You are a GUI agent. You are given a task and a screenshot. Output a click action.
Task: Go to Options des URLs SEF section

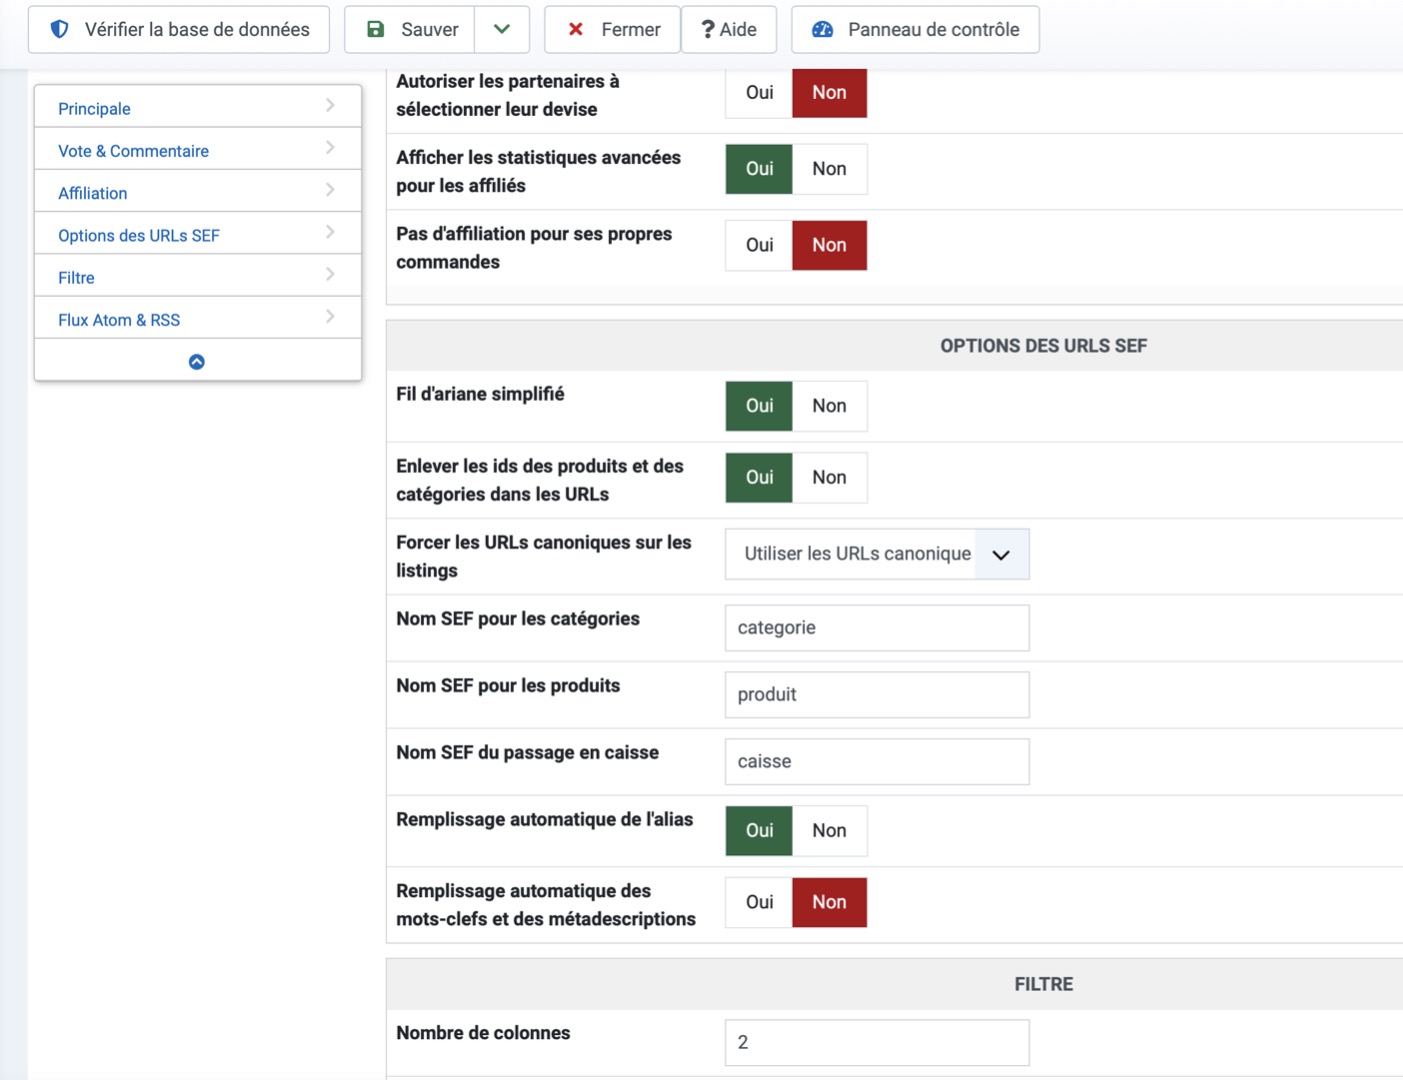(139, 236)
